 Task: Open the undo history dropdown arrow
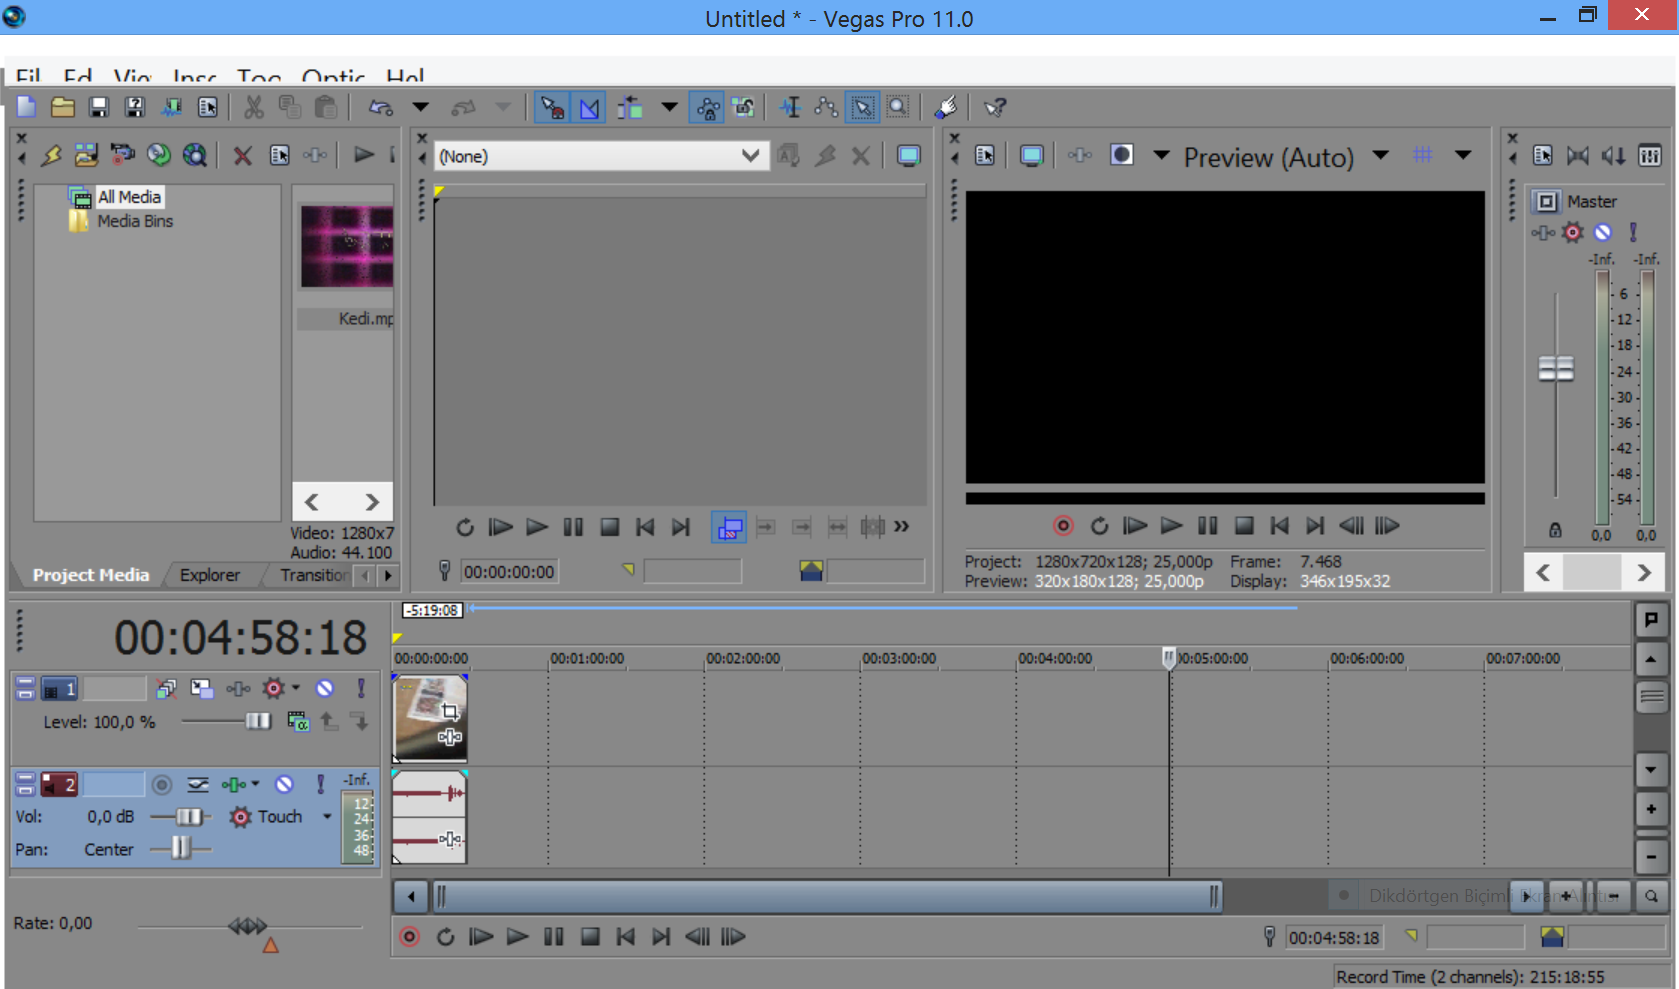point(421,107)
